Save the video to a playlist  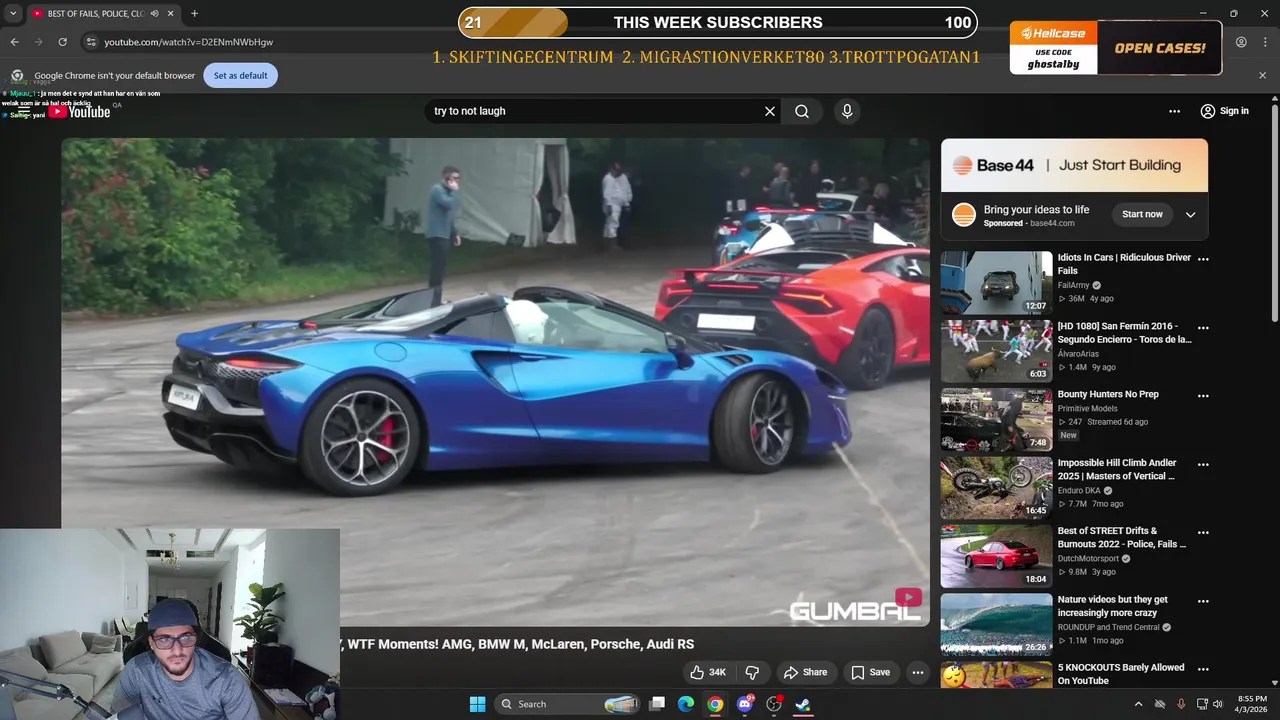pyautogui.click(x=870, y=672)
